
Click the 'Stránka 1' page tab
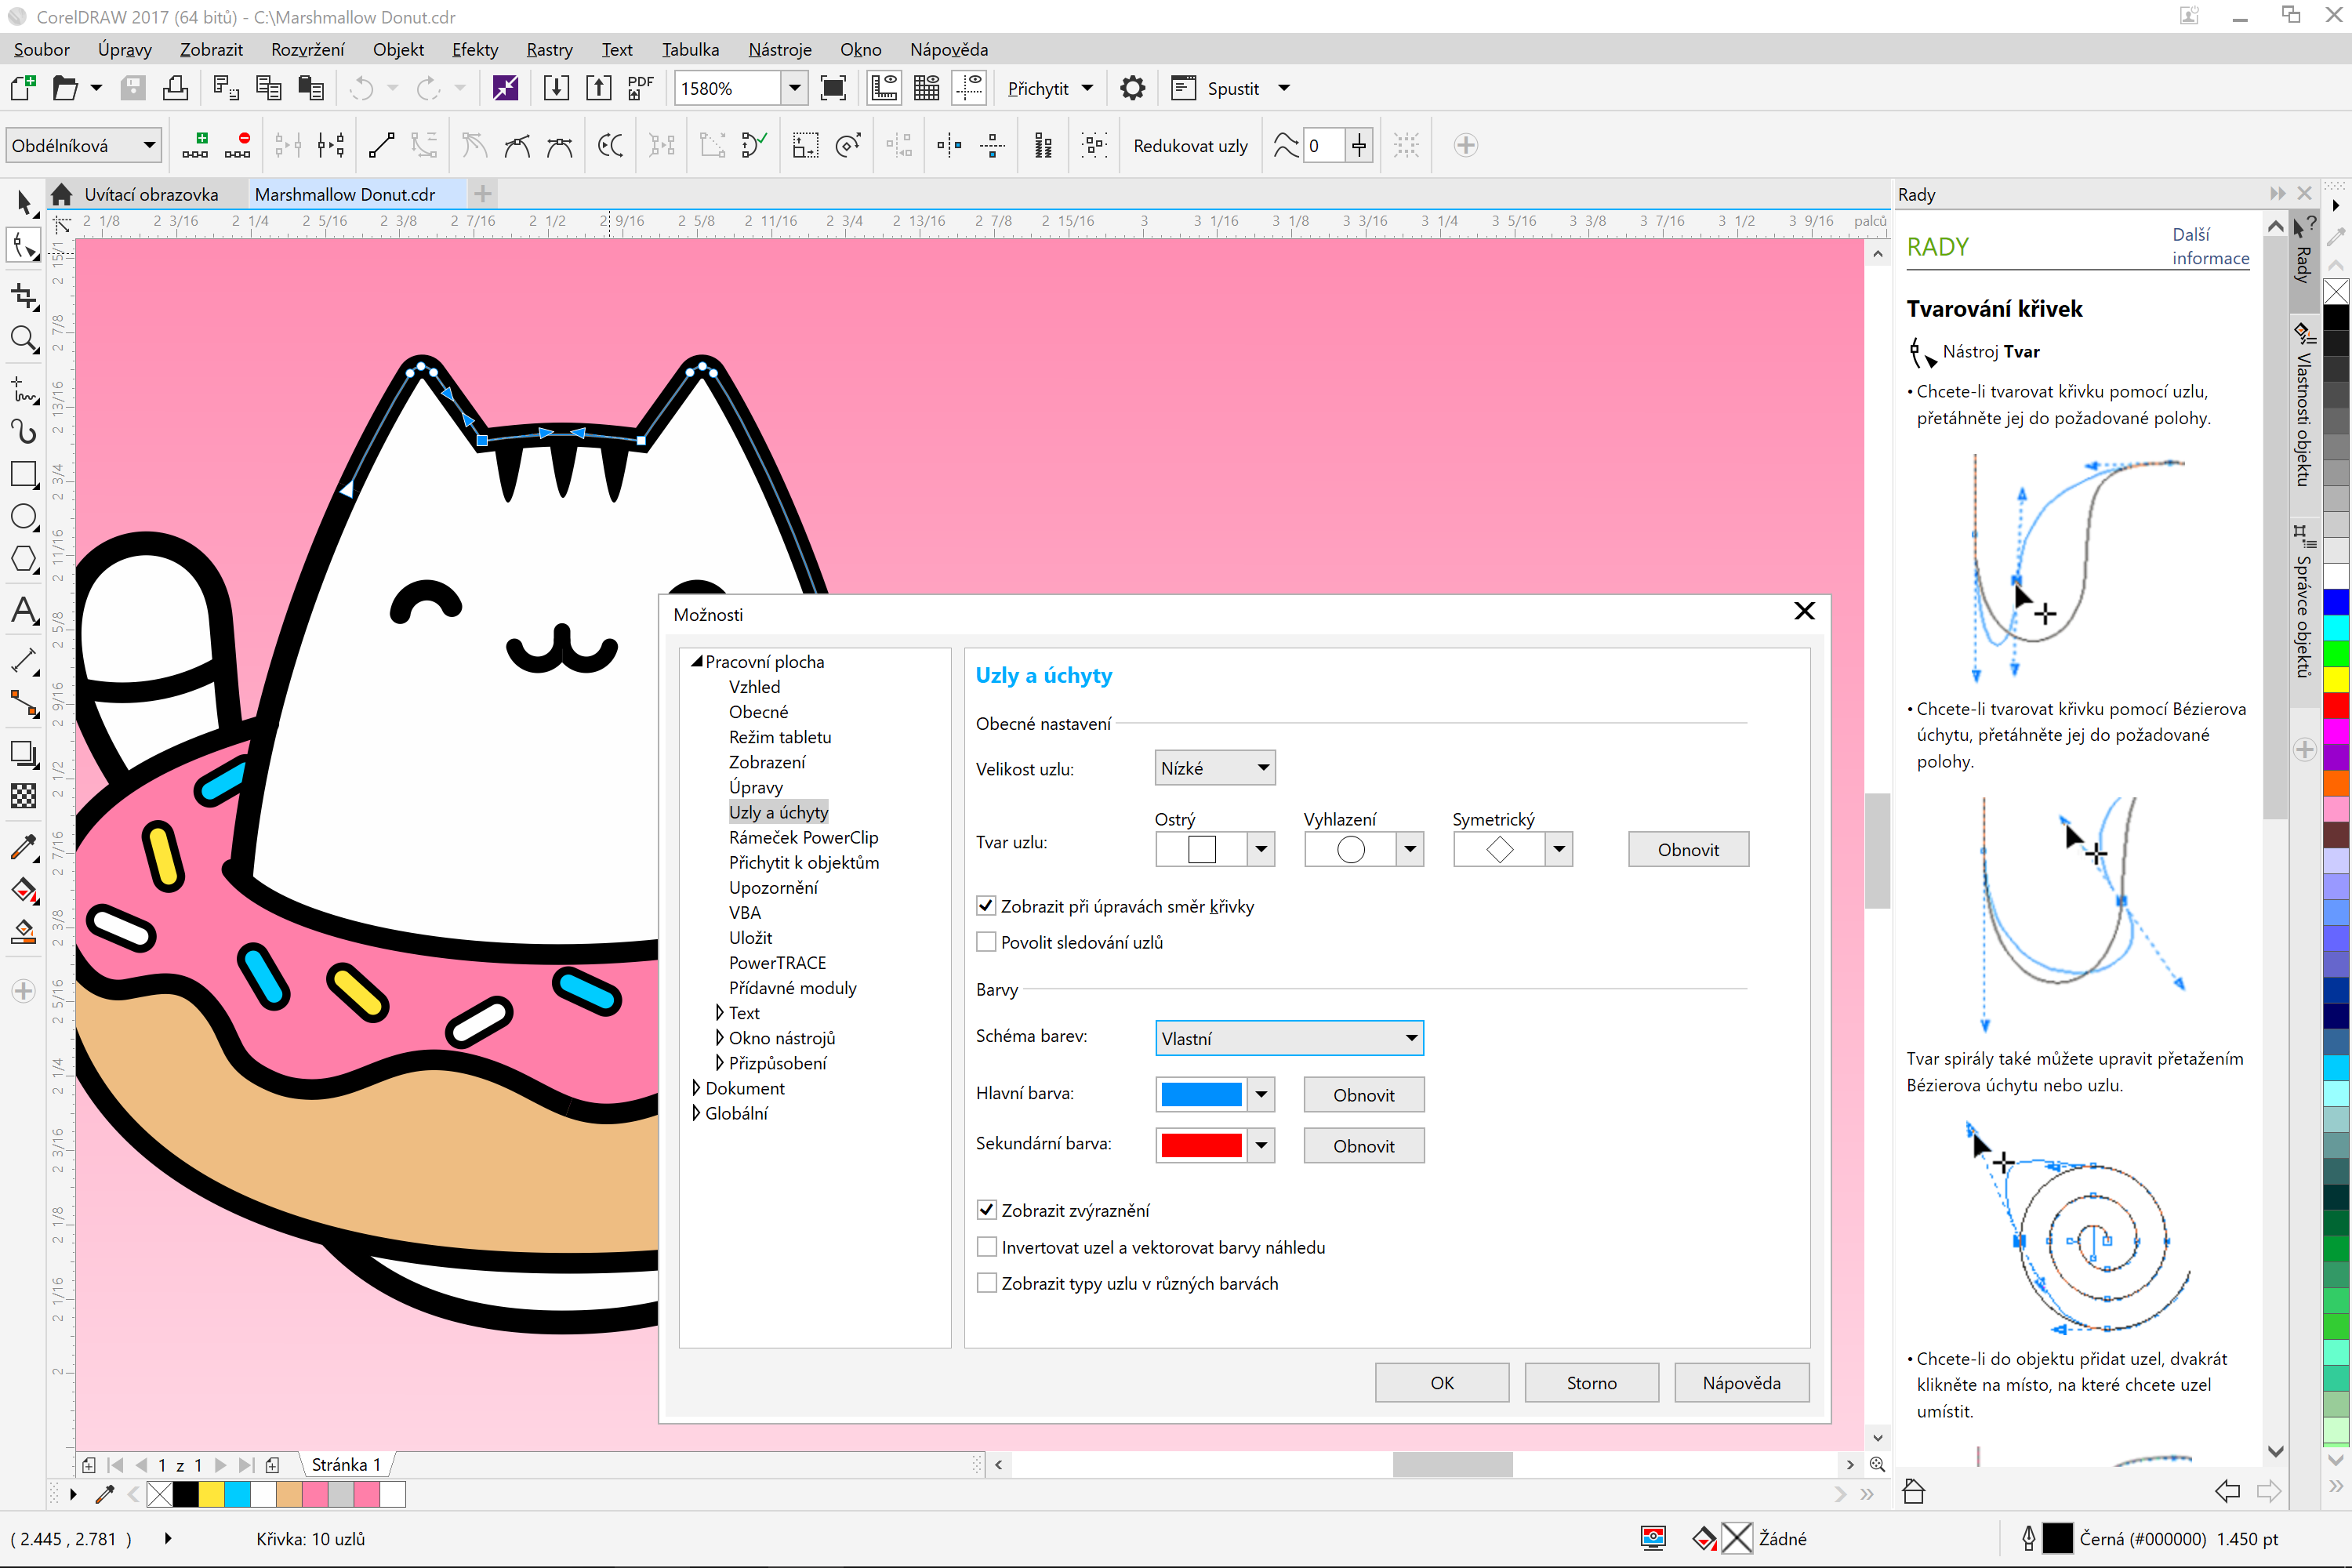[346, 1464]
